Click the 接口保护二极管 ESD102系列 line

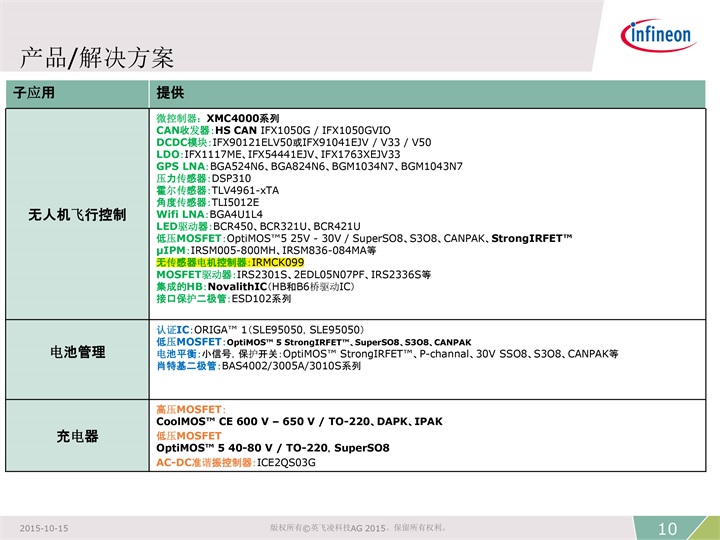[x=224, y=298]
